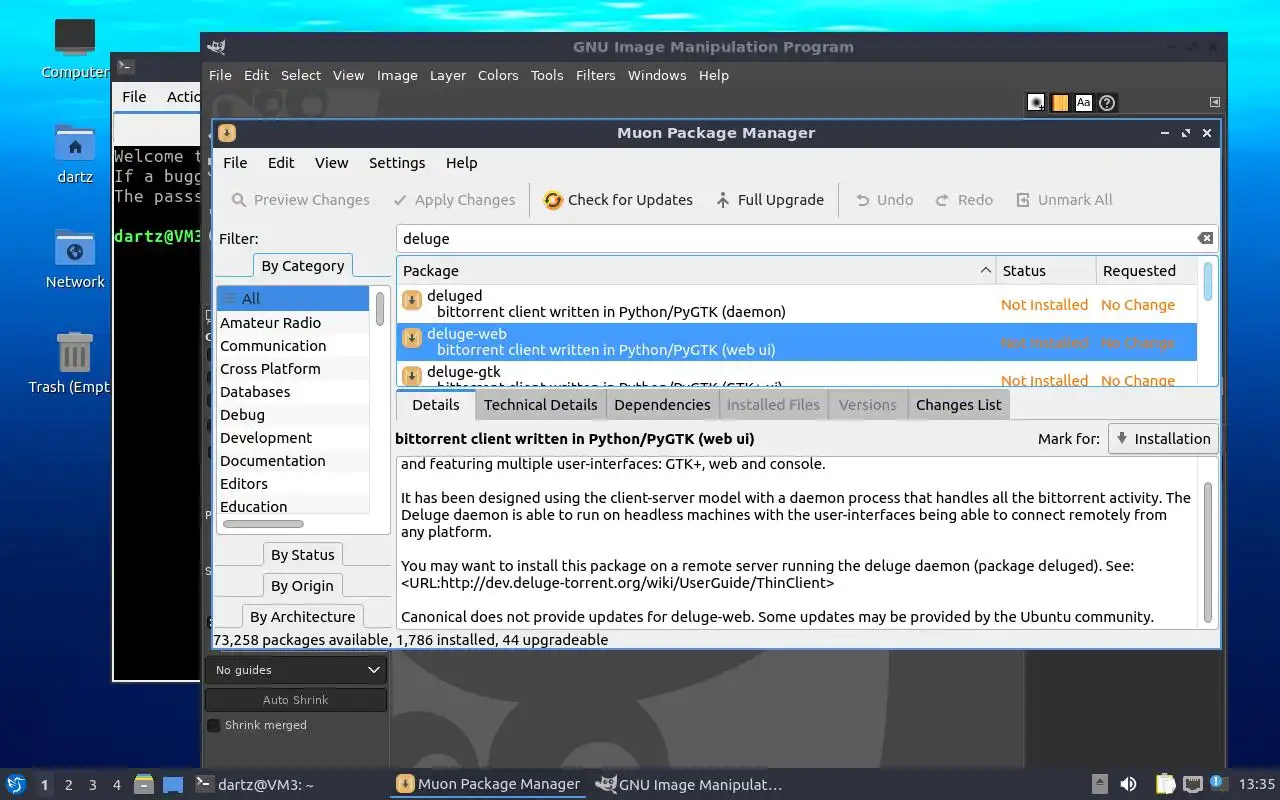The width and height of the screenshot is (1280, 800).
Task: Toggle the Shrink merged checkbox in GIMP
Action: 213,725
